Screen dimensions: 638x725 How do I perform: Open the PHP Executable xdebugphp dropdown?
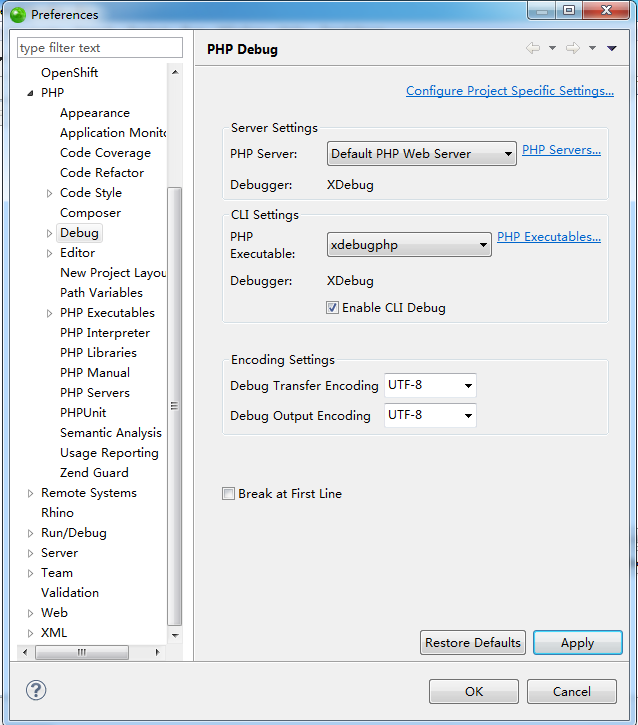409,245
